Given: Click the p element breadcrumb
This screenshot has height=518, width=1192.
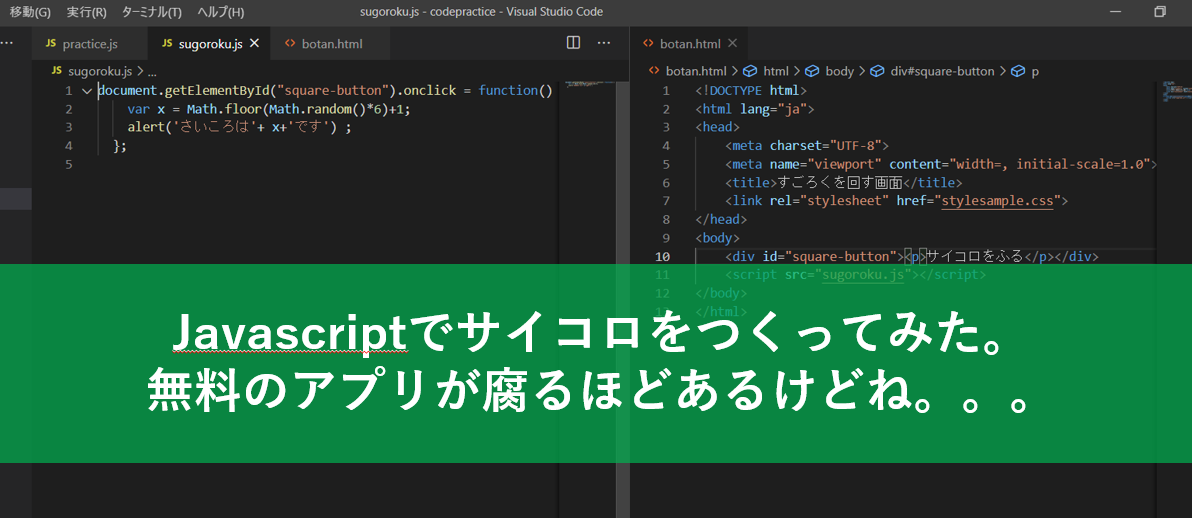Looking at the screenshot, I should (x=1034, y=71).
